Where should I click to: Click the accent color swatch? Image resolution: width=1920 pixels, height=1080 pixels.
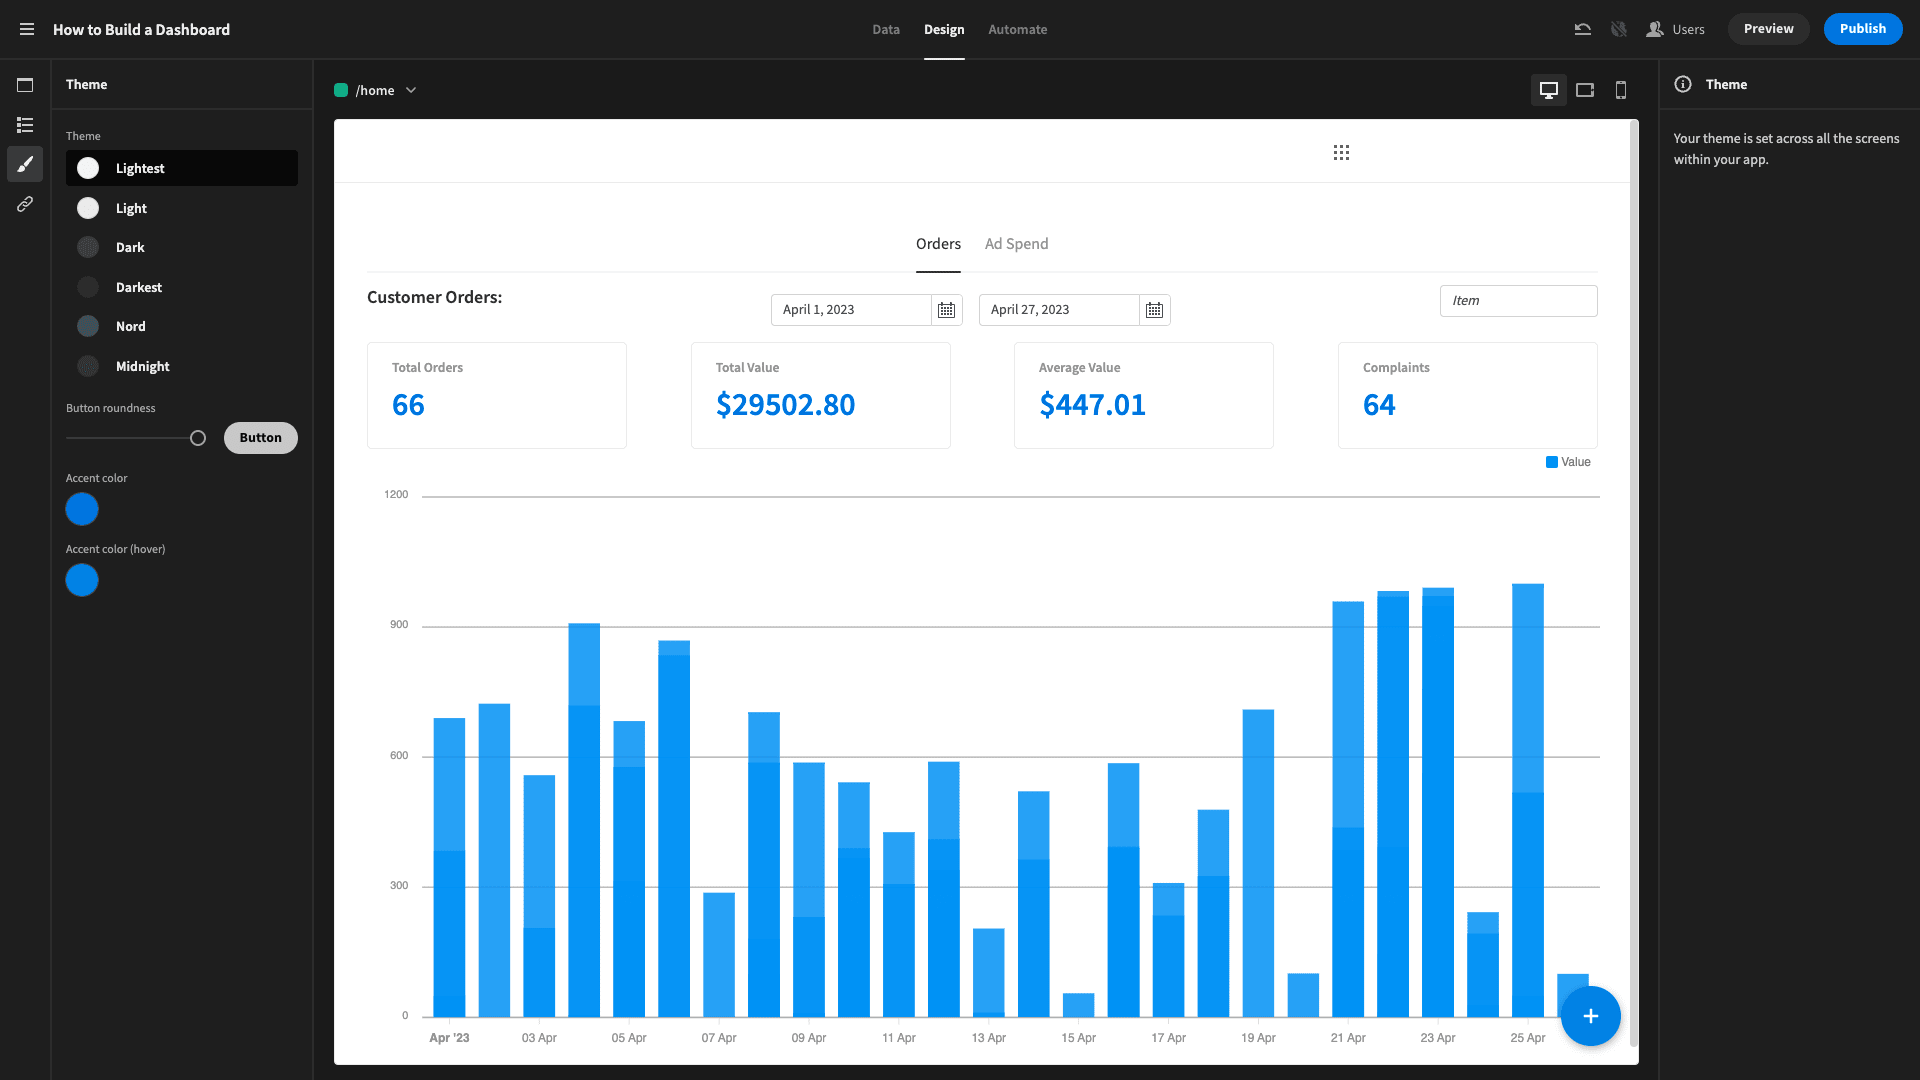point(82,509)
